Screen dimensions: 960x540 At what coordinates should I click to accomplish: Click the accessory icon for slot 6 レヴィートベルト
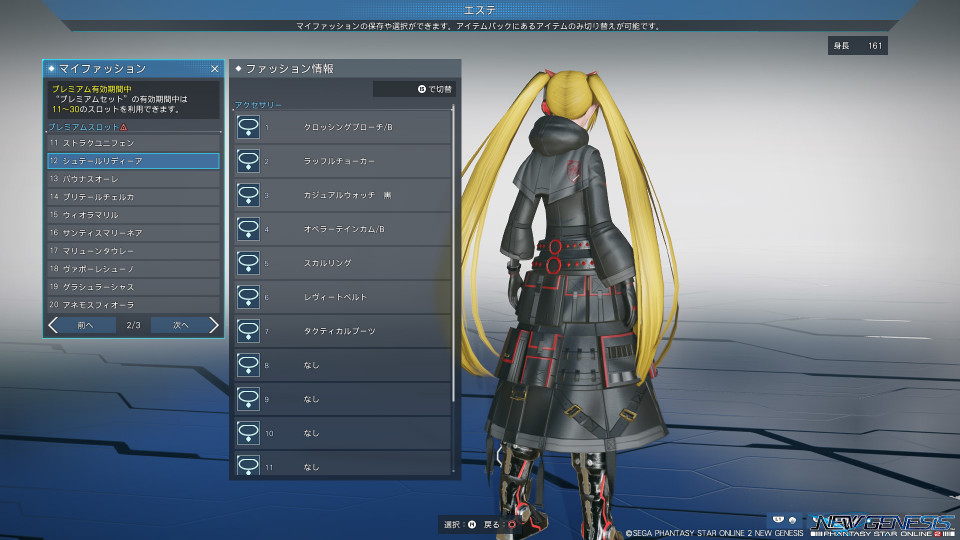[x=248, y=297]
